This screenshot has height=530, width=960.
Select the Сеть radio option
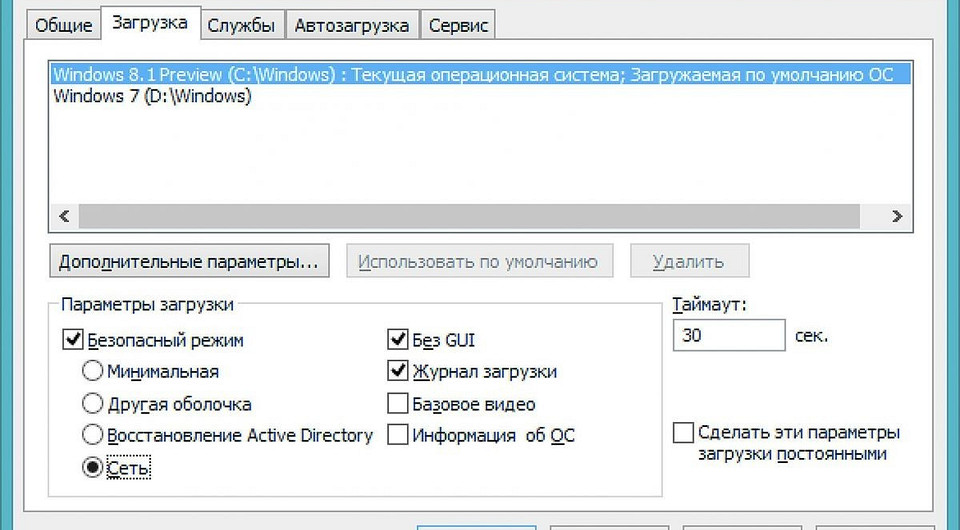click(x=92, y=468)
